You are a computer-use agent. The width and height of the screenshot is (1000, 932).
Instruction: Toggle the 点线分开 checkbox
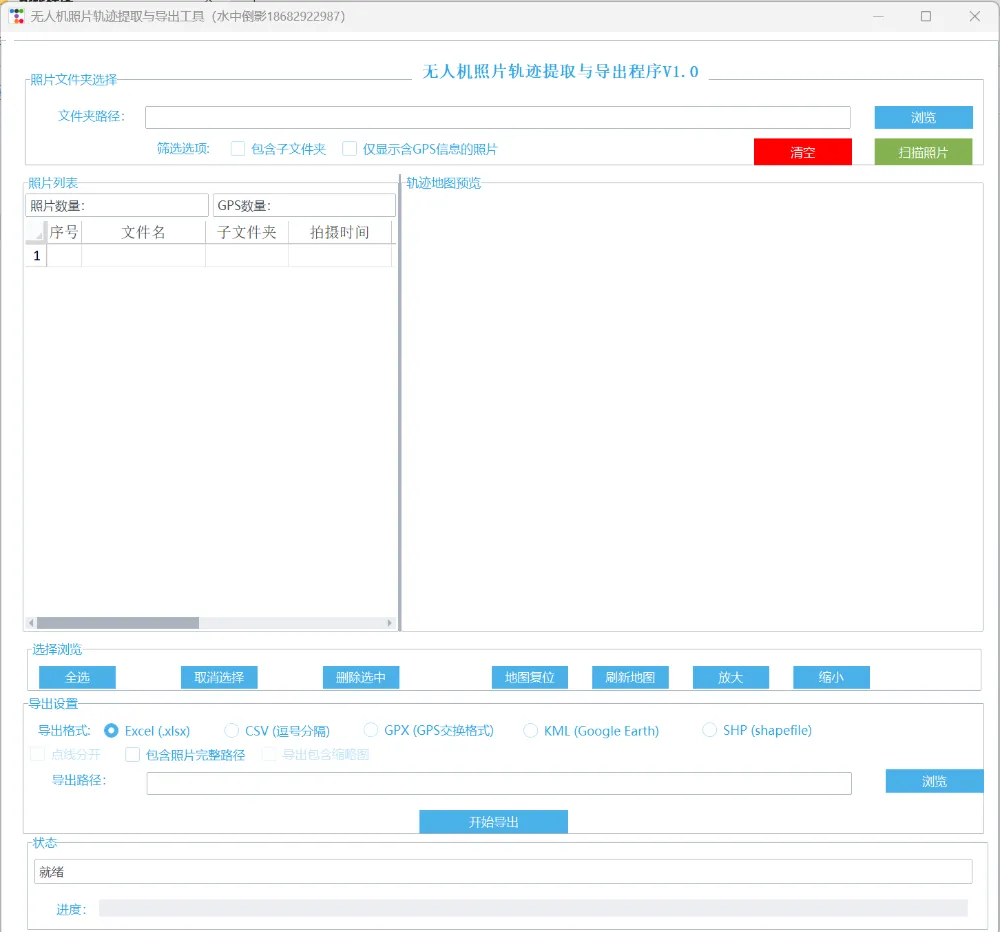(38, 755)
